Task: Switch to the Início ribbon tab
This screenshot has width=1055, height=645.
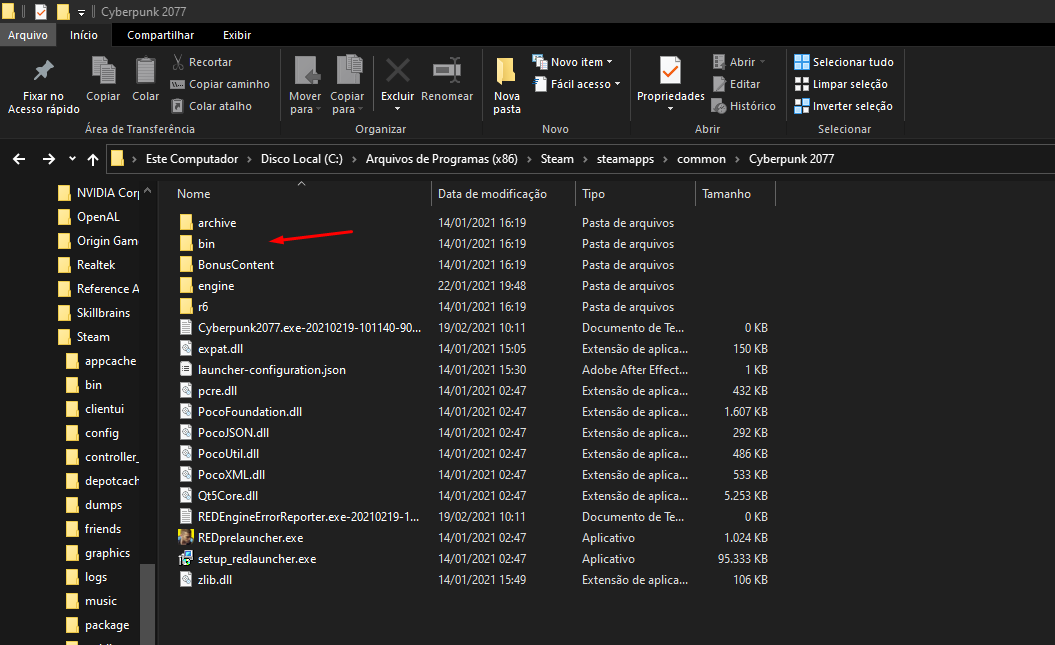Action: tap(83, 35)
